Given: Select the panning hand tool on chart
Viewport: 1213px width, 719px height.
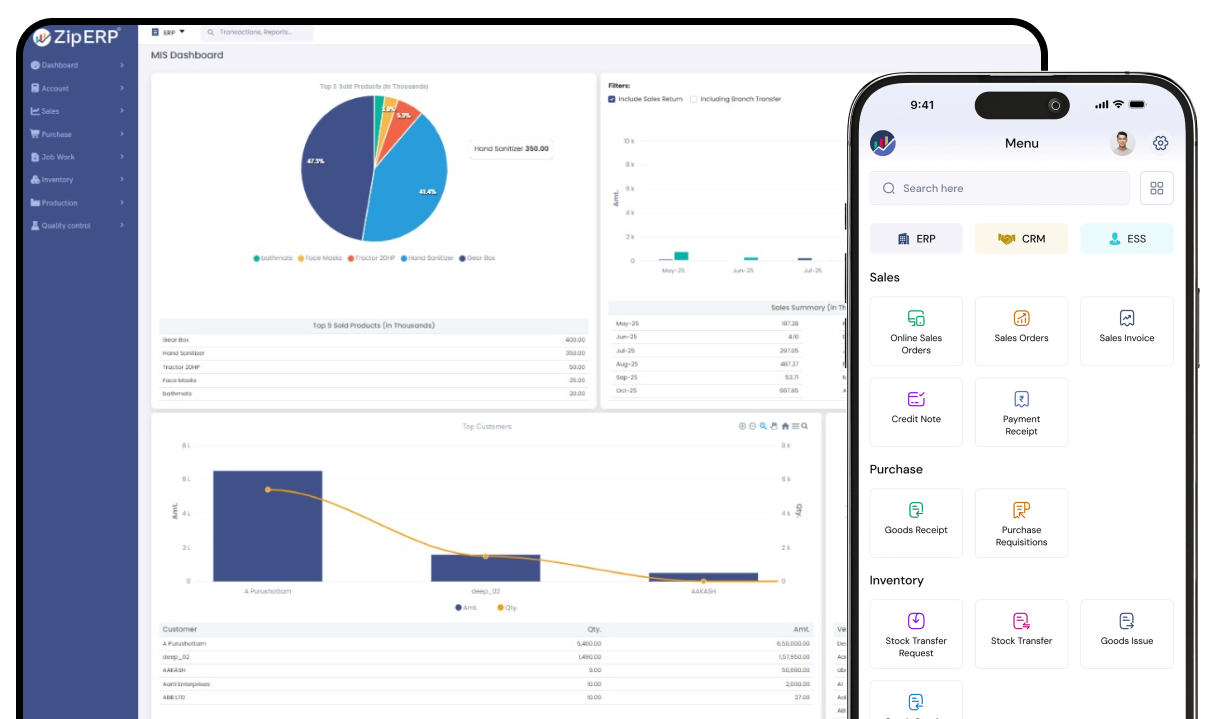Looking at the screenshot, I should pyautogui.click(x=774, y=426).
